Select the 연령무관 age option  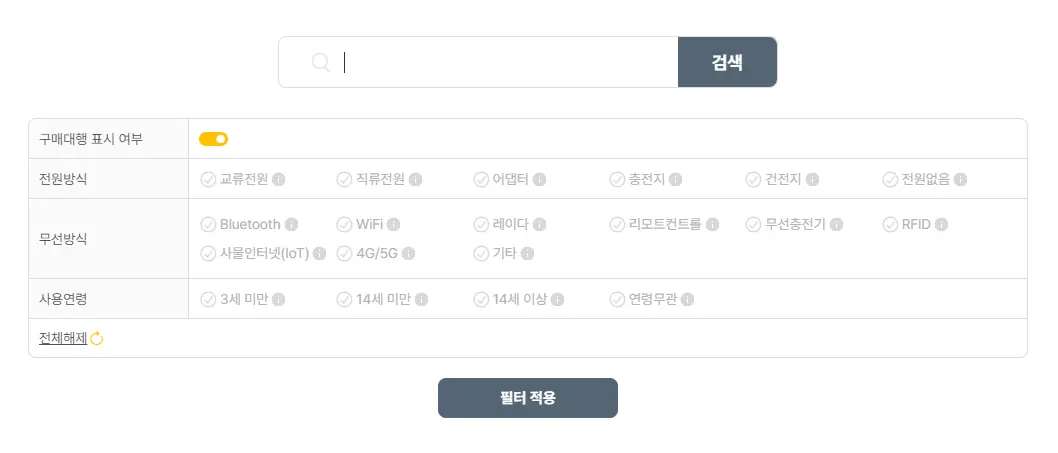[x=617, y=299]
